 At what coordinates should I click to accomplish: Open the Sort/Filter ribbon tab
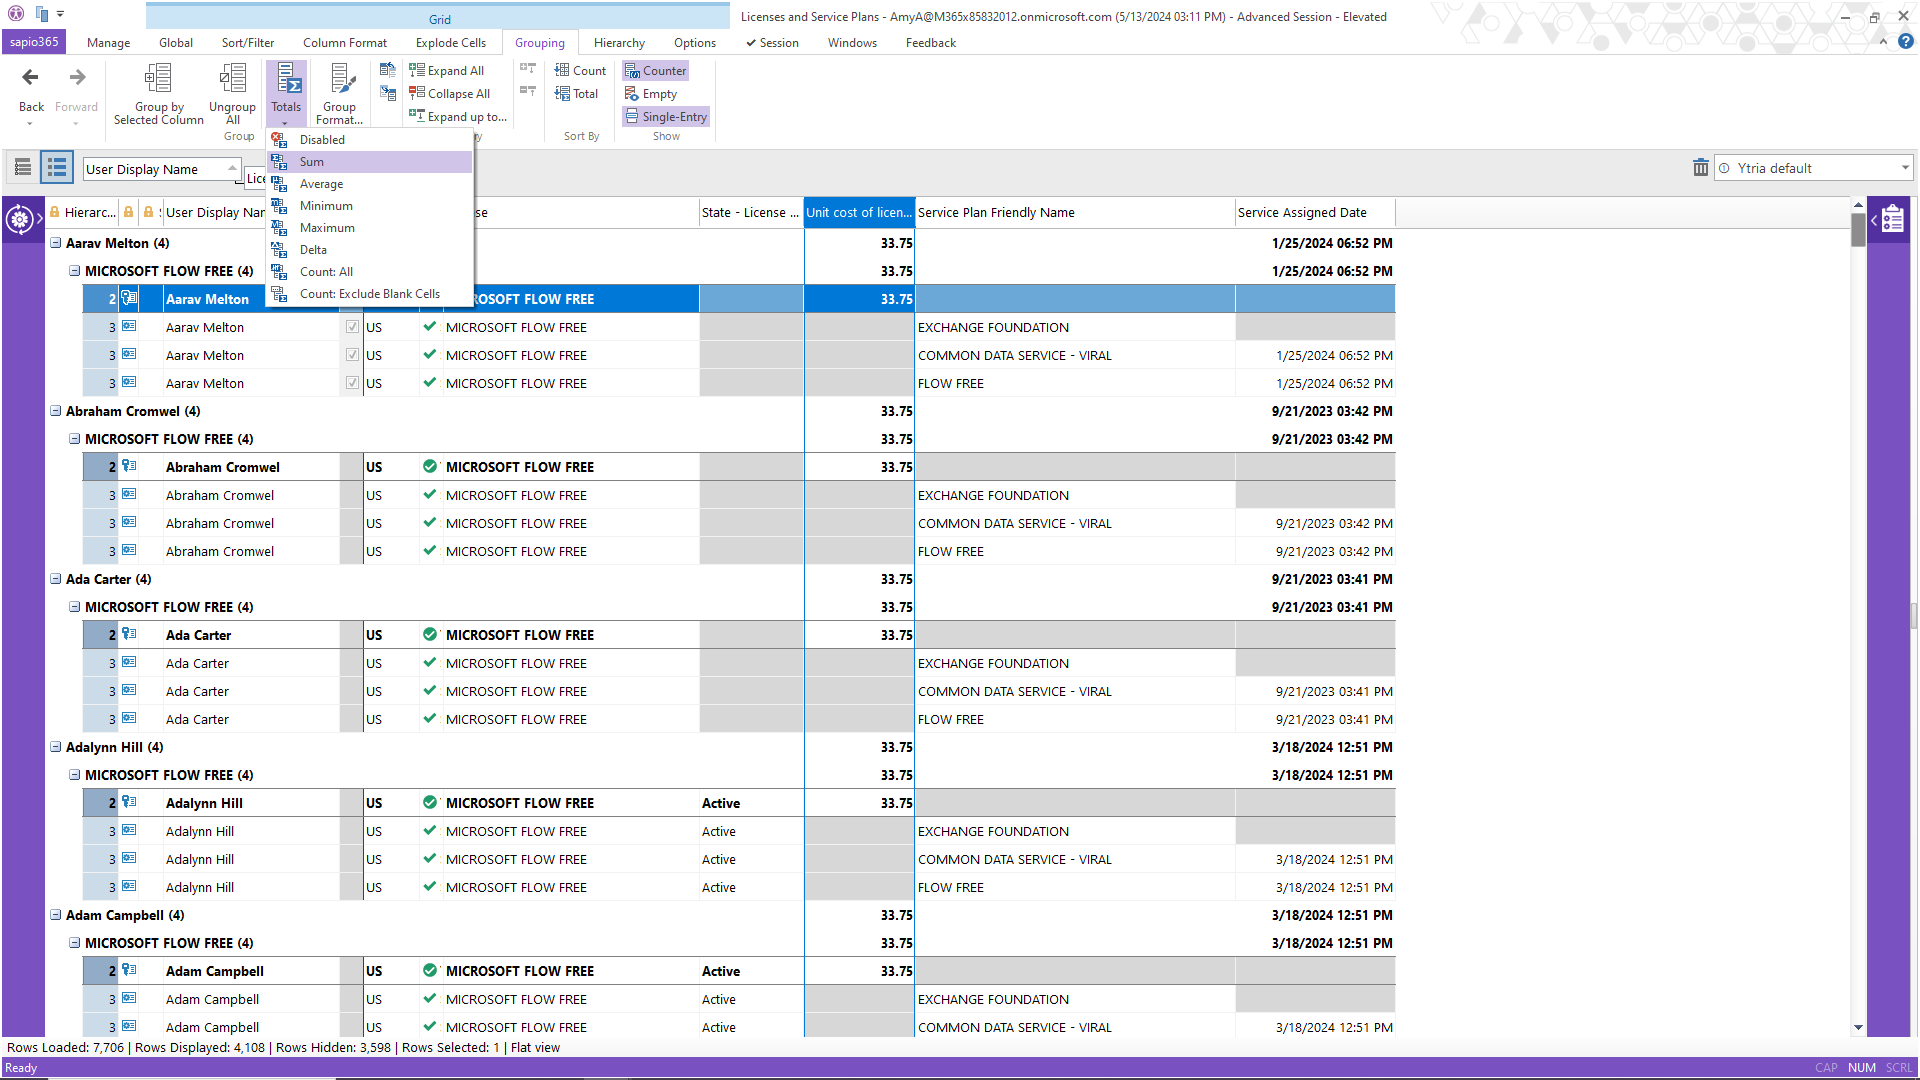pyautogui.click(x=248, y=43)
